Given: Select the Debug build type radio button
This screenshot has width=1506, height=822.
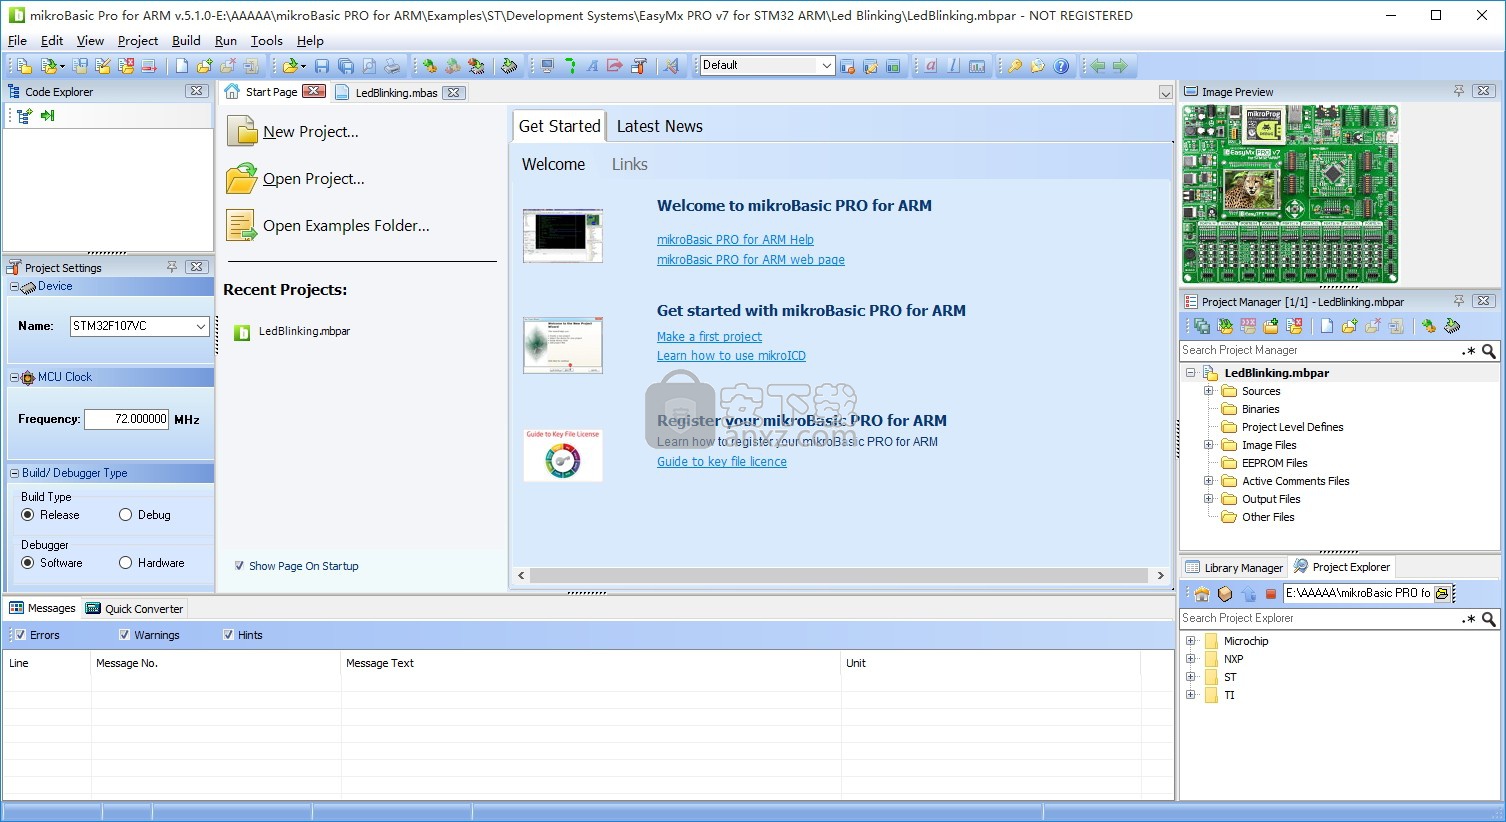Looking at the screenshot, I should click(x=125, y=515).
